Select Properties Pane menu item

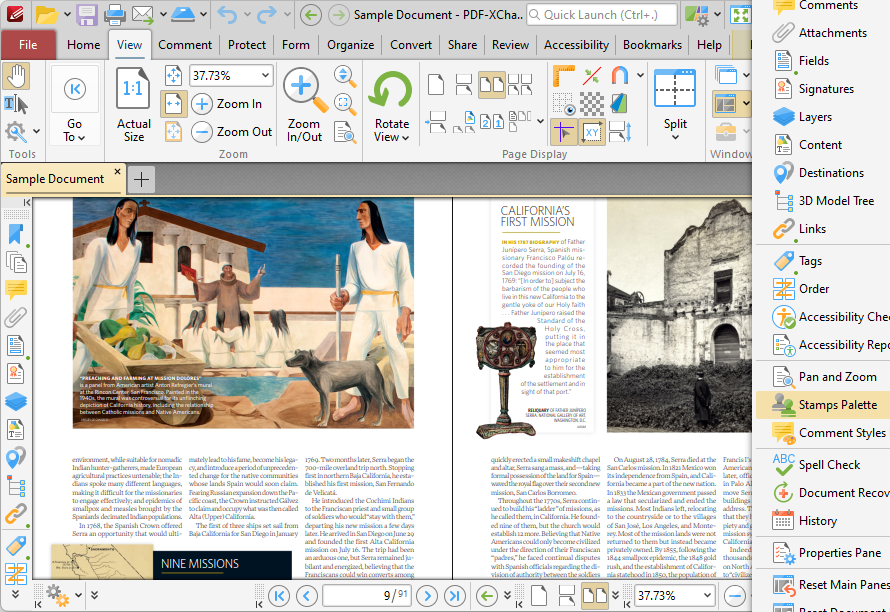pyautogui.click(x=823, y=553)
